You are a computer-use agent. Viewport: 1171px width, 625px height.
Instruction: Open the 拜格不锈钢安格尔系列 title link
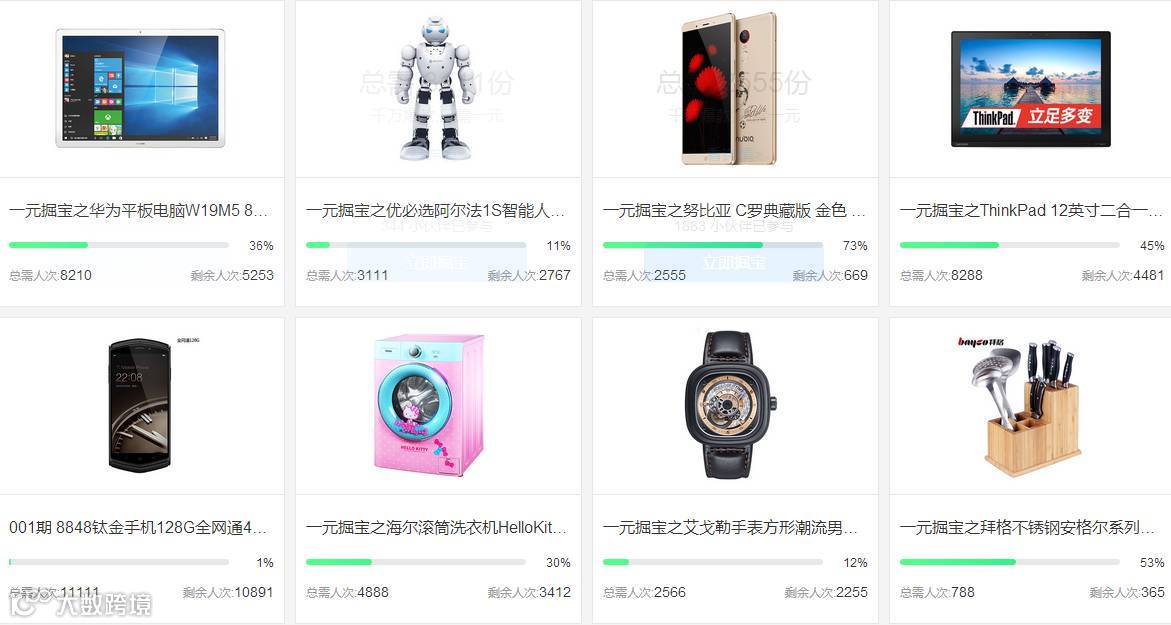click(1028, 528)
